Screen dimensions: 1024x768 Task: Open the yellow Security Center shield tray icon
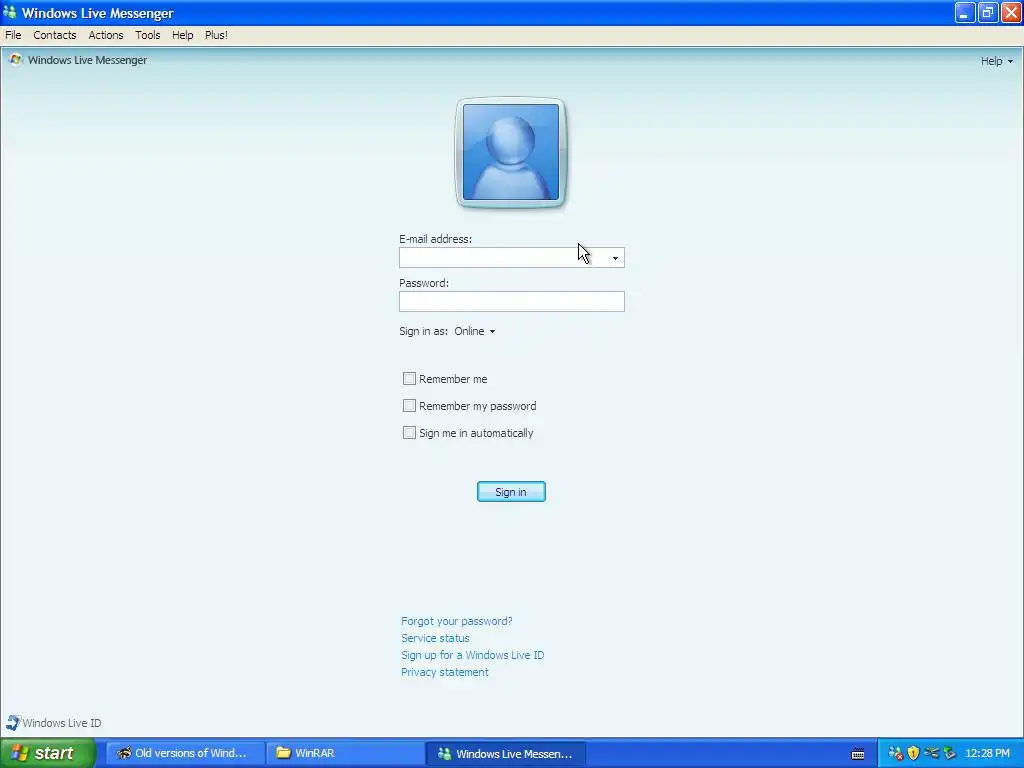[x=913, y=753]
